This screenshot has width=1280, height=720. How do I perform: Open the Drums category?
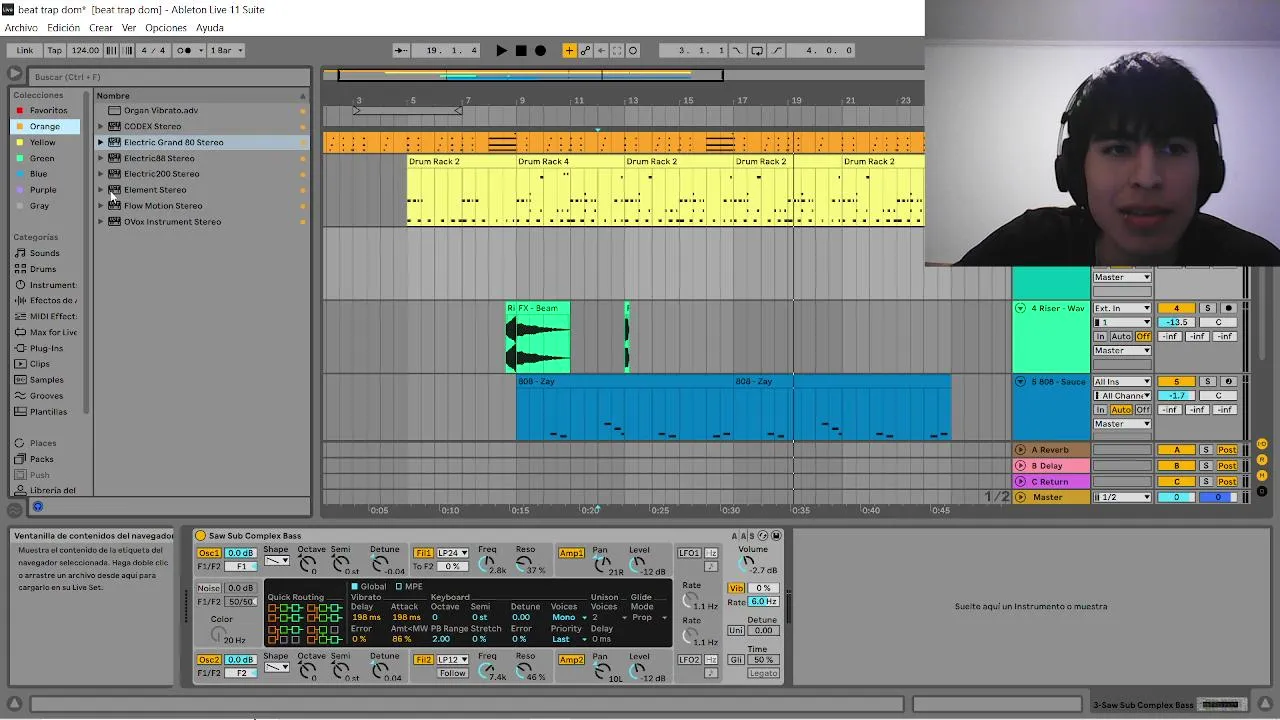coord(42,269)
